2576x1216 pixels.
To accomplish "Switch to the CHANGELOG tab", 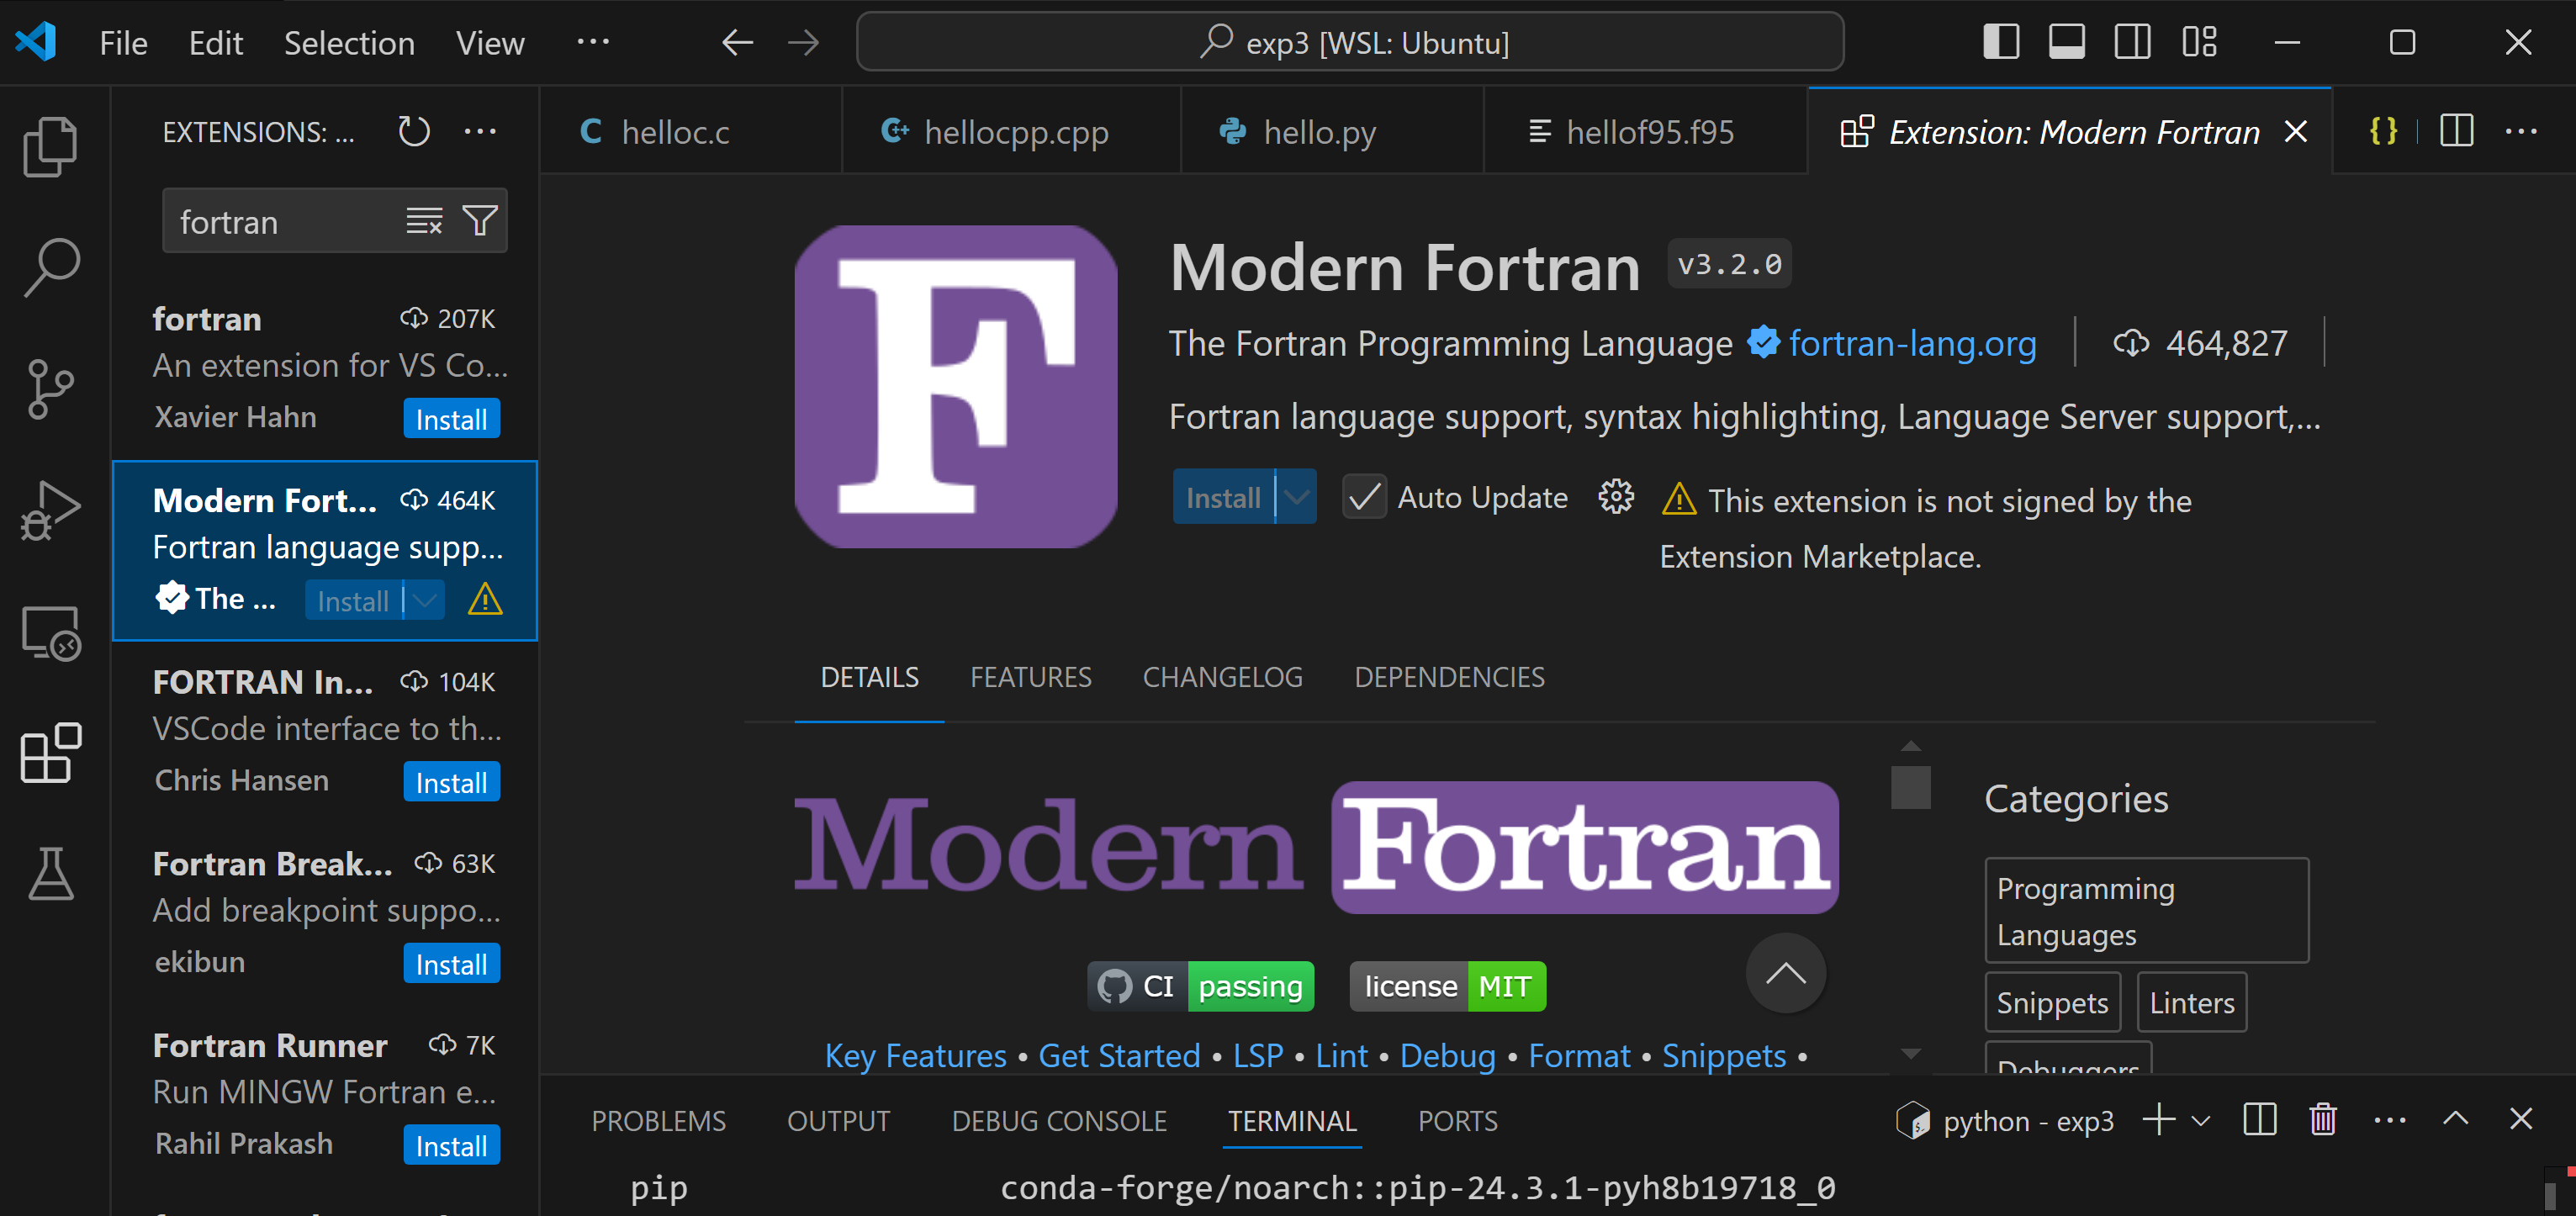I will pos(1222,677).
